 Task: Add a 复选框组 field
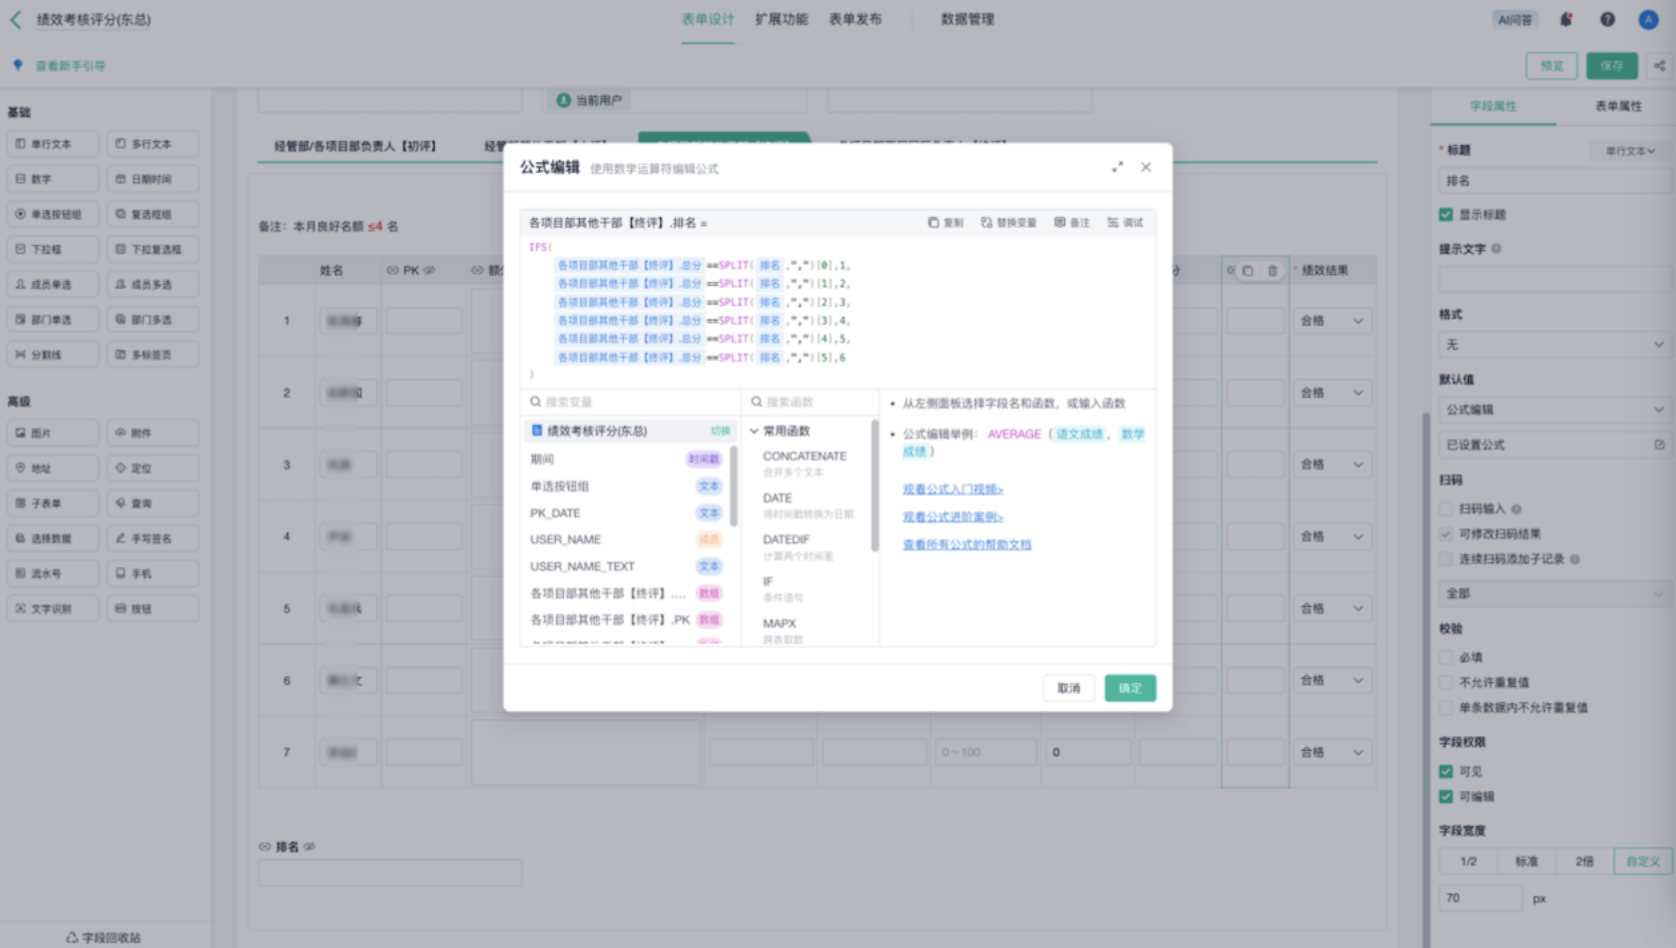[x=153, y=214]
